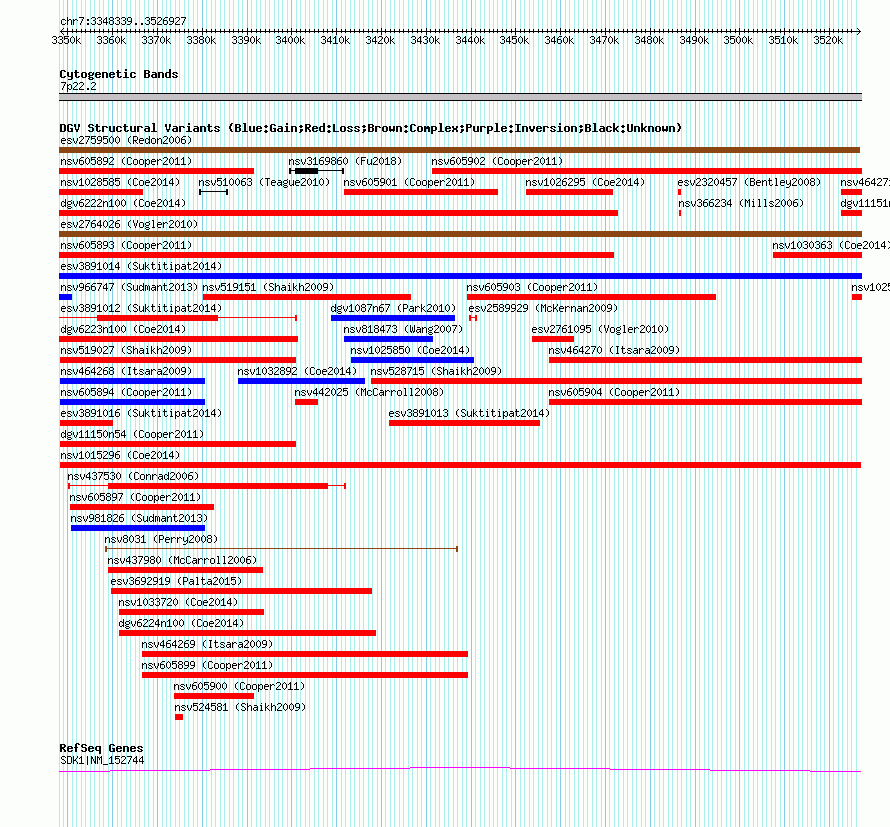Image resolution: width=890 pixels, height=827 pixels.
Task: Click esv2761095 (Vogler2010) label
Action: [x=601, y=329]
